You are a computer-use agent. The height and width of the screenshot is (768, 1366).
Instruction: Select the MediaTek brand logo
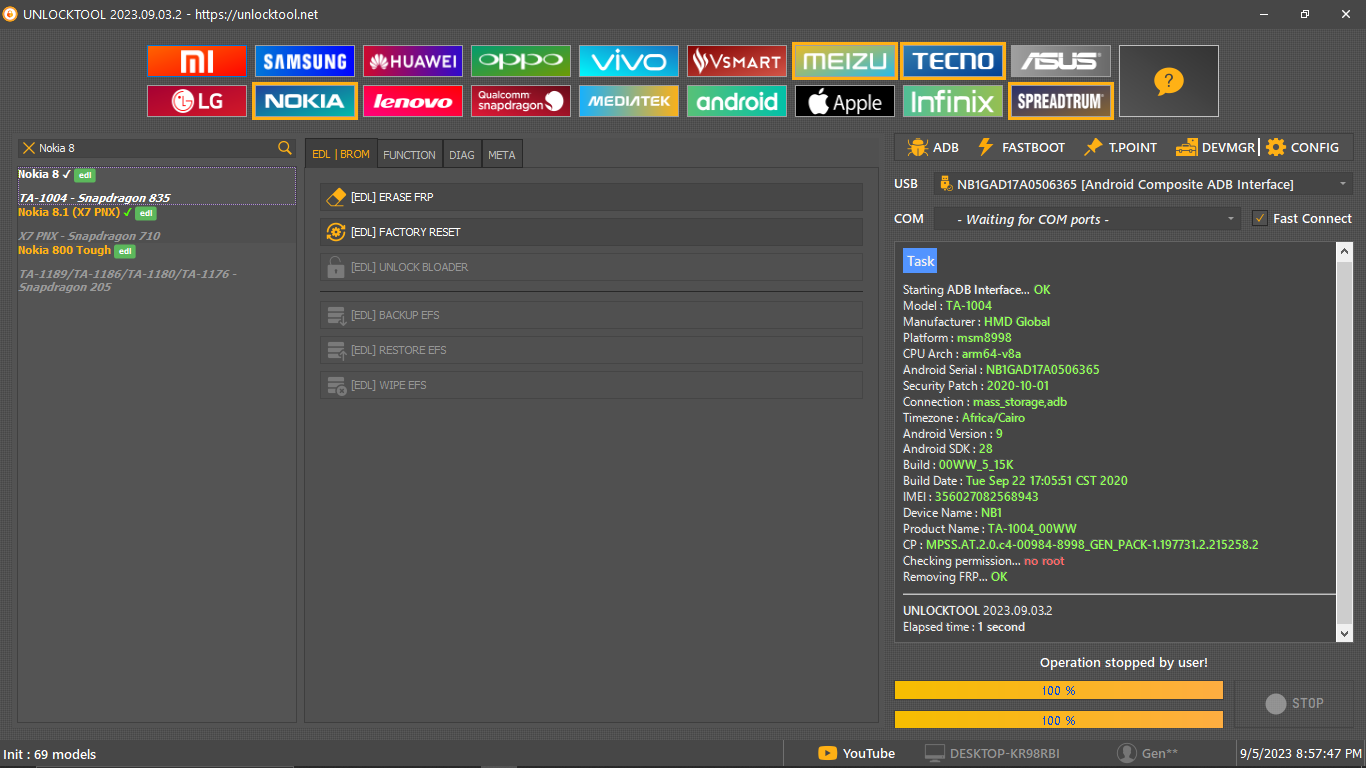pos(628,101)
